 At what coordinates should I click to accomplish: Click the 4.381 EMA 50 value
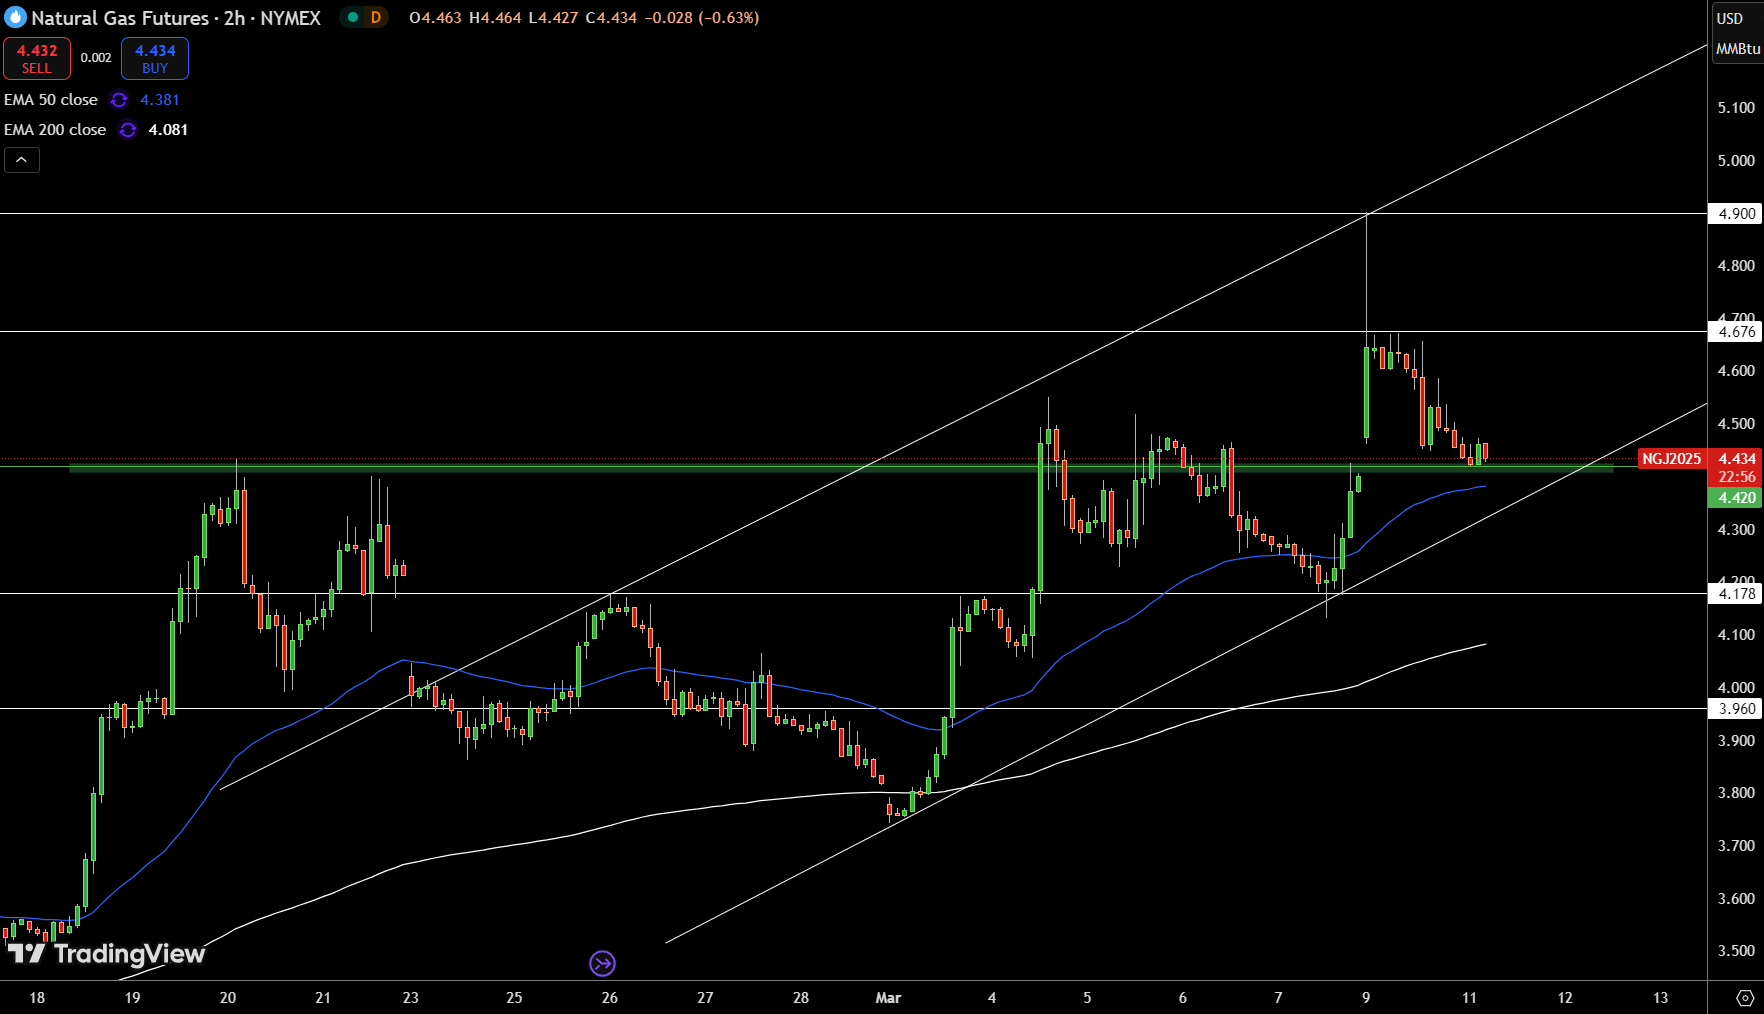(160, 100)
